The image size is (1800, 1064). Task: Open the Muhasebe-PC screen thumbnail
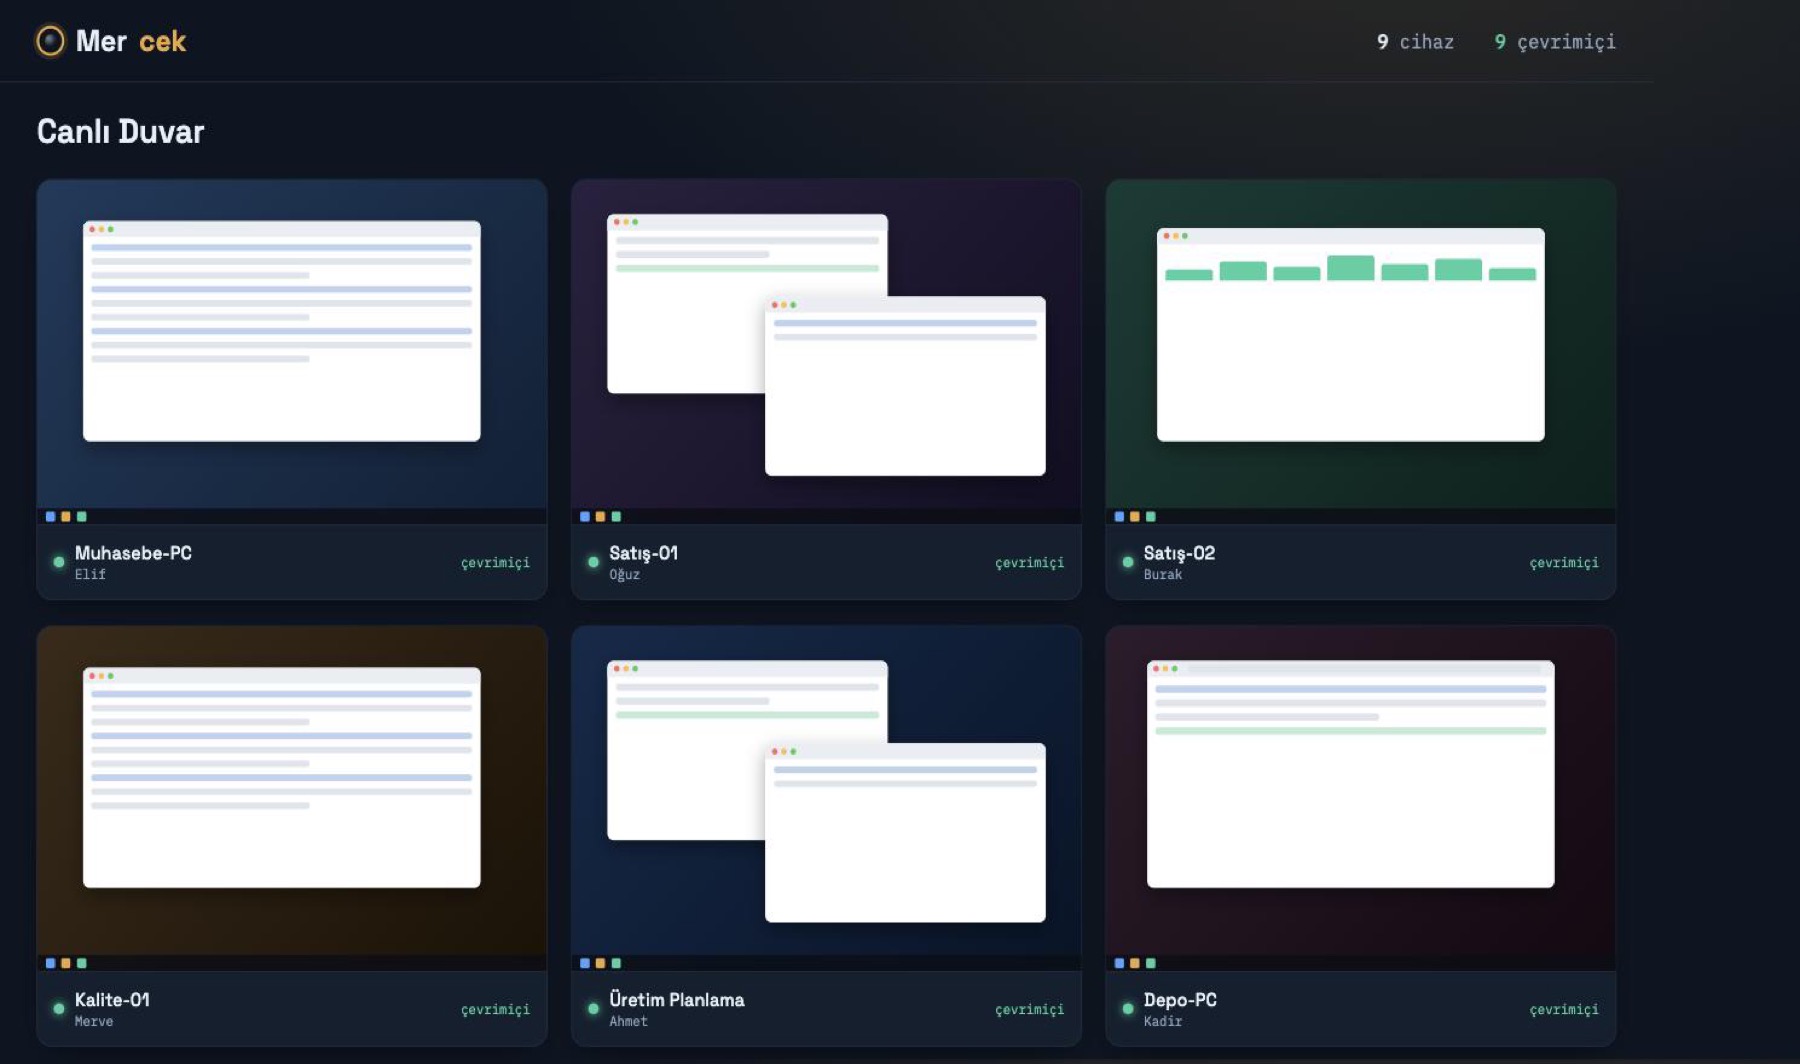tap(292, 352)
